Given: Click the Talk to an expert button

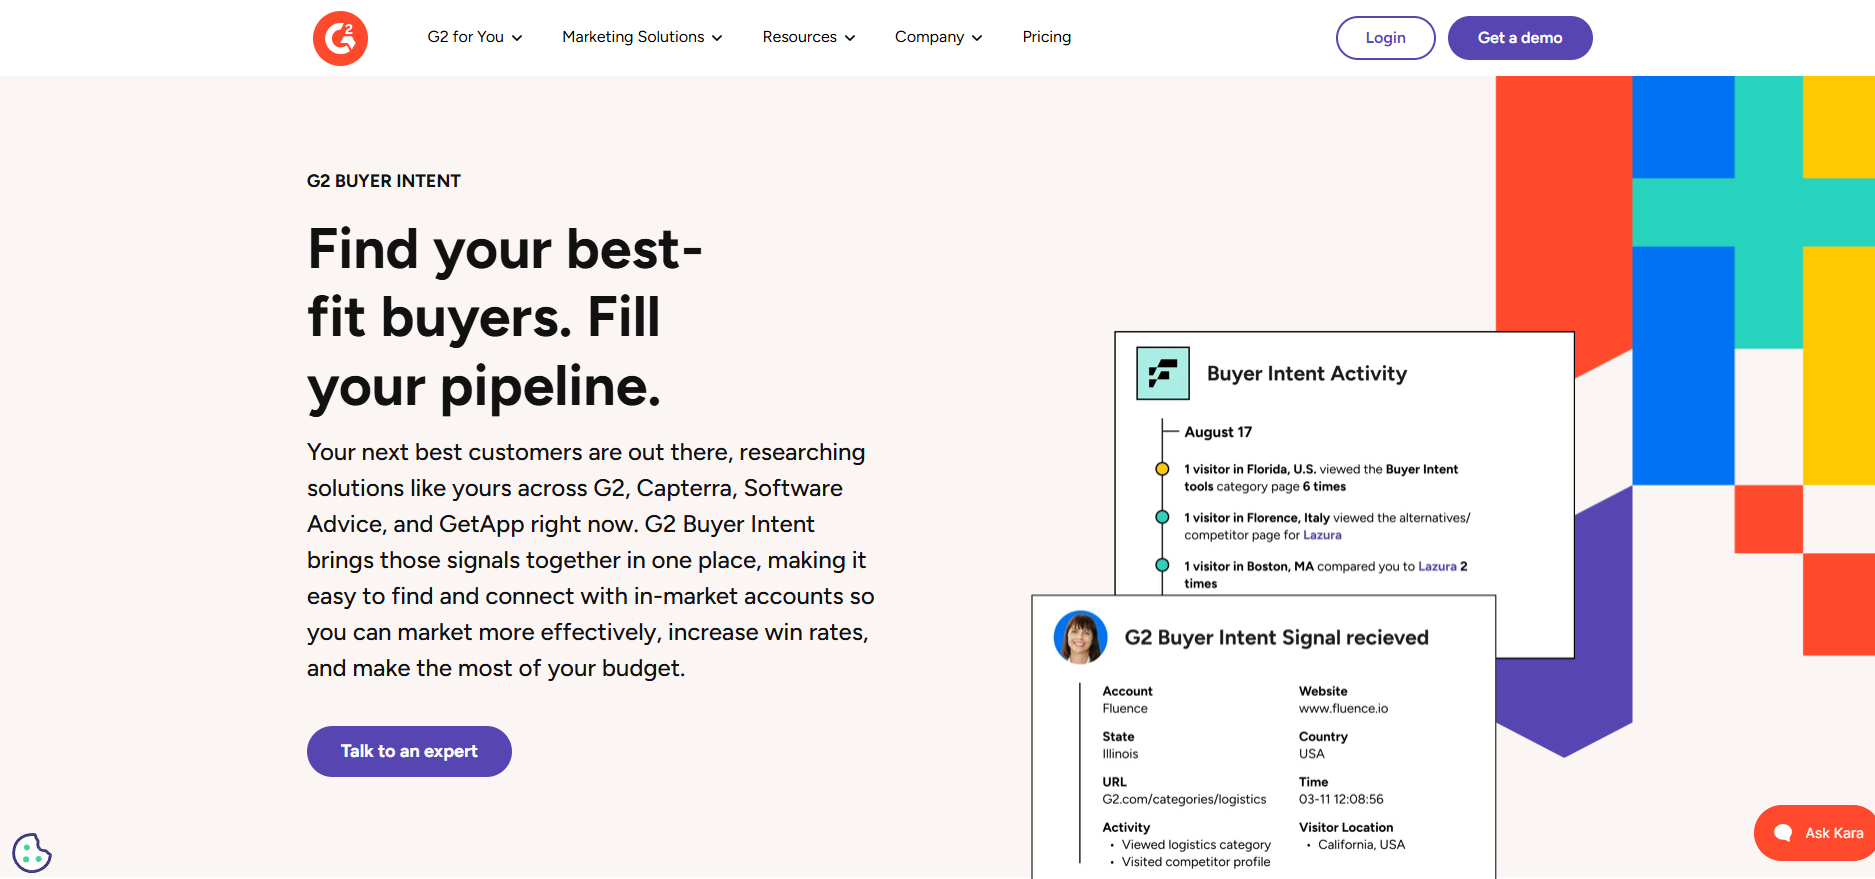Looking at the screenshot, I should click(x=409, y=751).
